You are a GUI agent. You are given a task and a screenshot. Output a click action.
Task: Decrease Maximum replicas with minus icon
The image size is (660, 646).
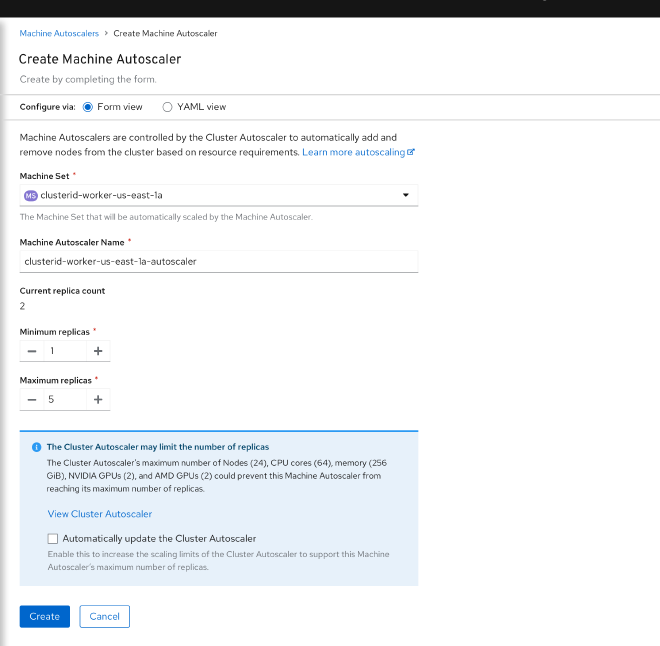coord(32,399)
